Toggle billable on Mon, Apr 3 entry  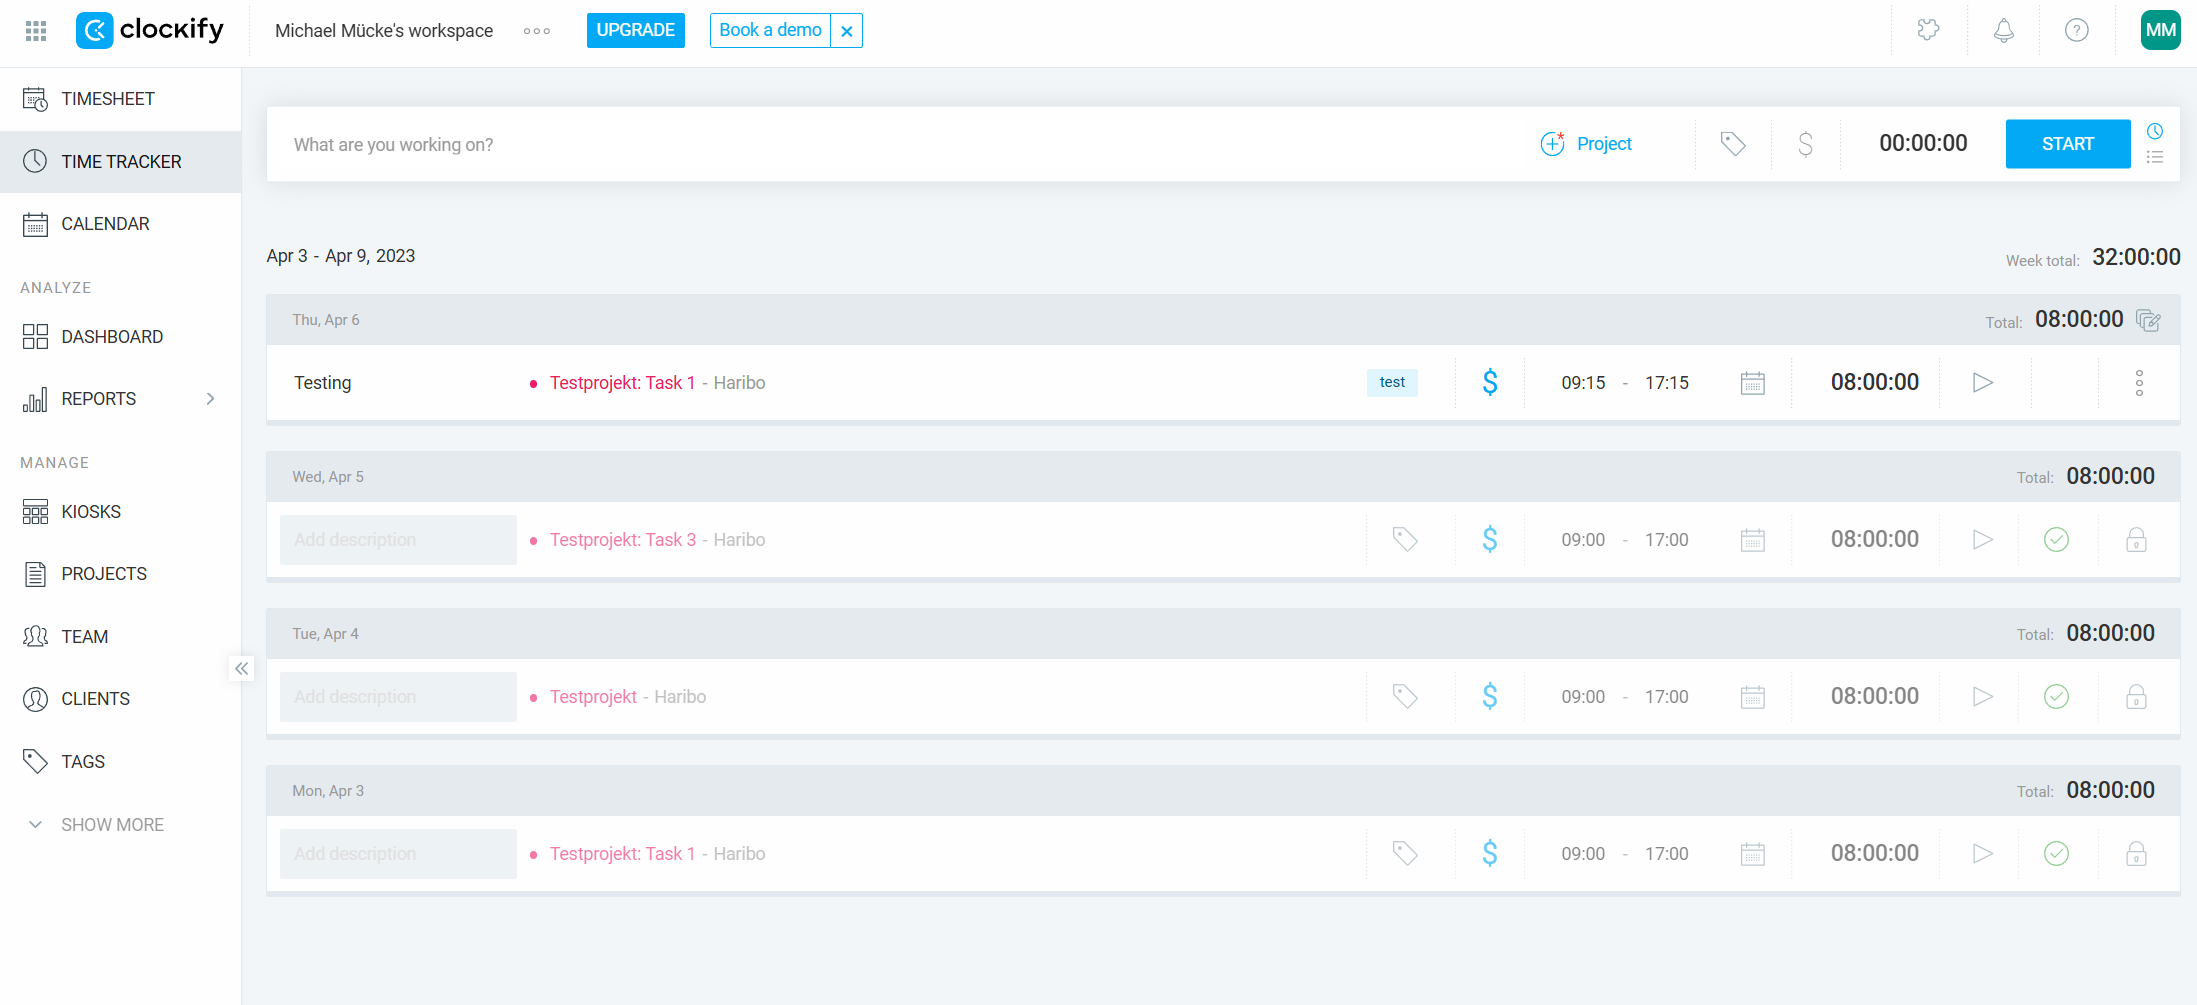tap(1490, 853)
